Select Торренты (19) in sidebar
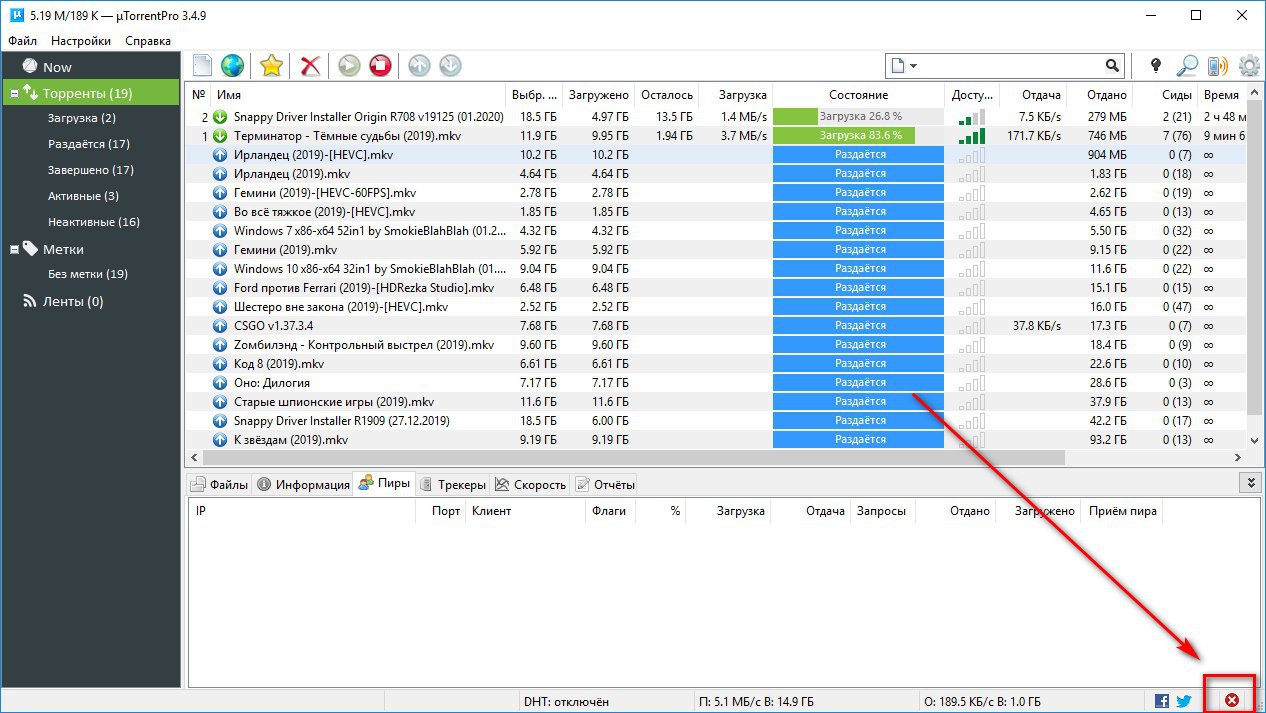1266x713 pixels. coord(90,93)
